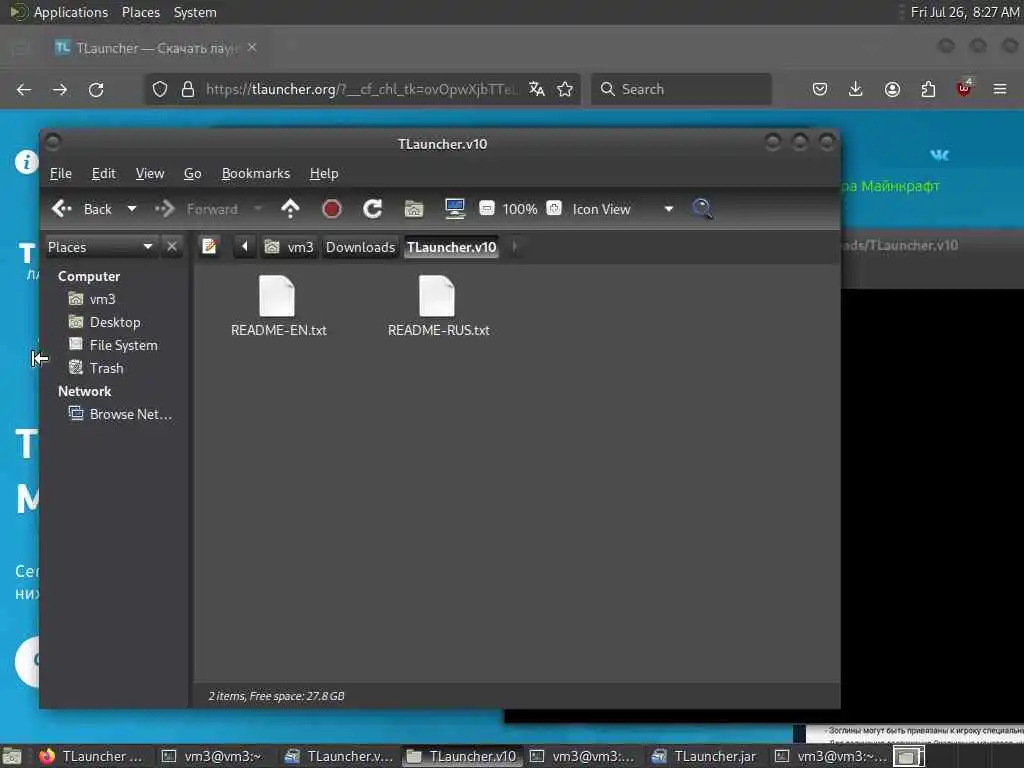Select File System in Places sidebar
This screenshot has height=768, width=1024.
(x=113, y=345)
